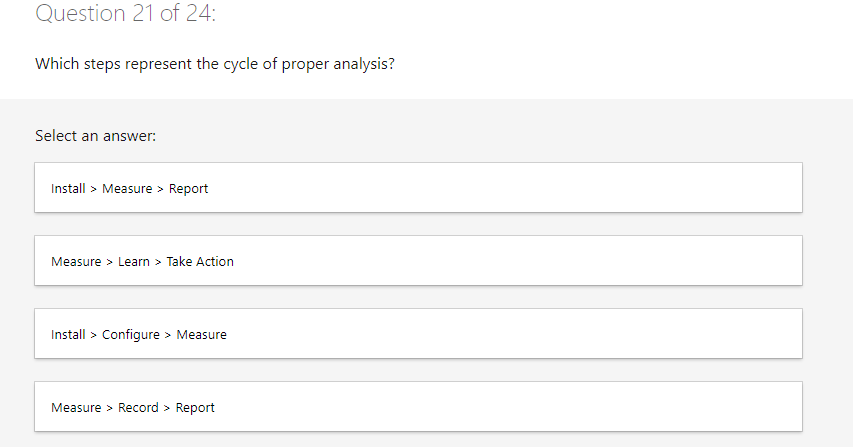Click the word analysis in the question
The height and width of the screenshot is (447, 853).
click(x=373, y=64)
